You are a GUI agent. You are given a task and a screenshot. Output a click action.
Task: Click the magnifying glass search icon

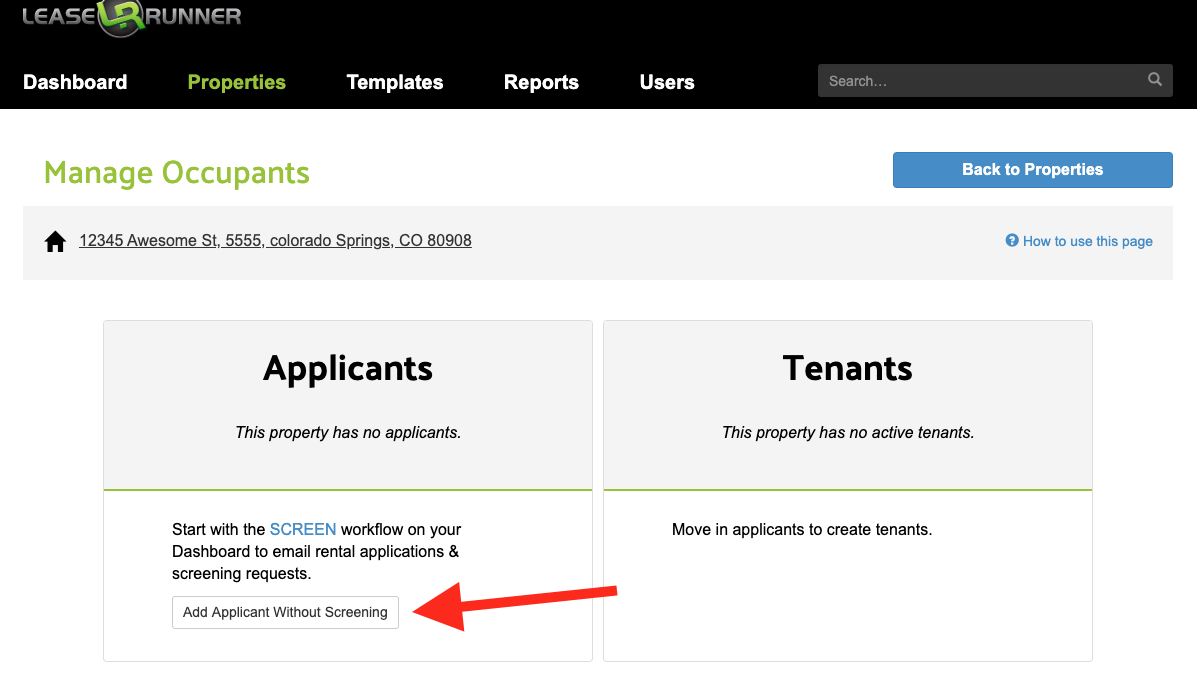[x=1155, y=80]
